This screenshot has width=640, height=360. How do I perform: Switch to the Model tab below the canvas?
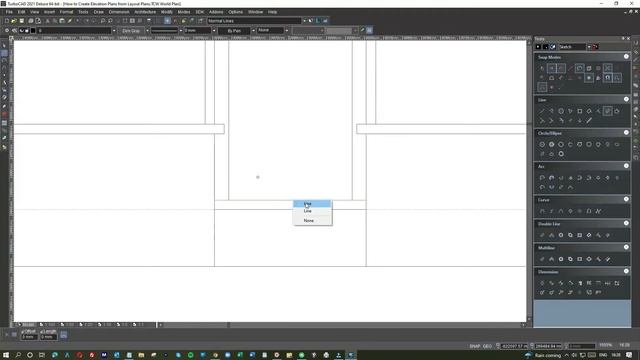[27, 325]
